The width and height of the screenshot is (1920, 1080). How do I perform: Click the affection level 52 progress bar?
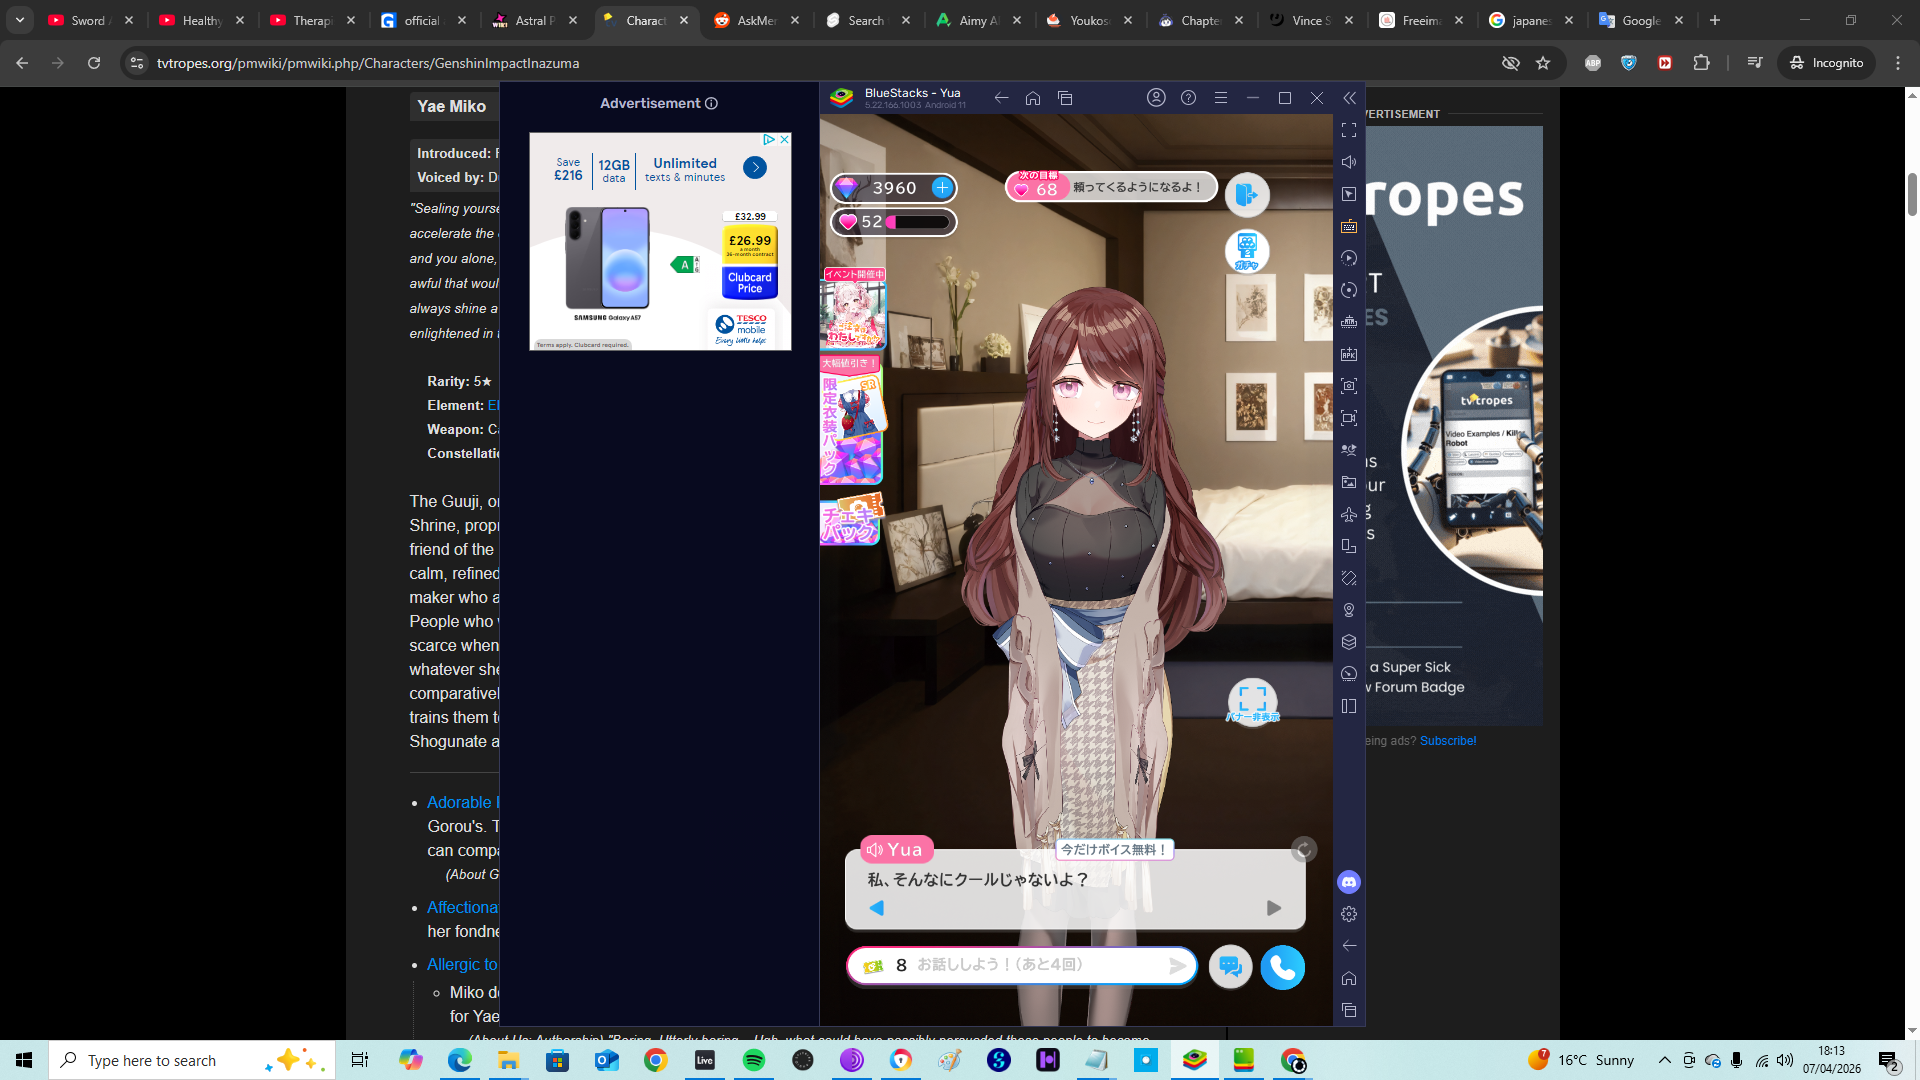click(x=894, y=222)
